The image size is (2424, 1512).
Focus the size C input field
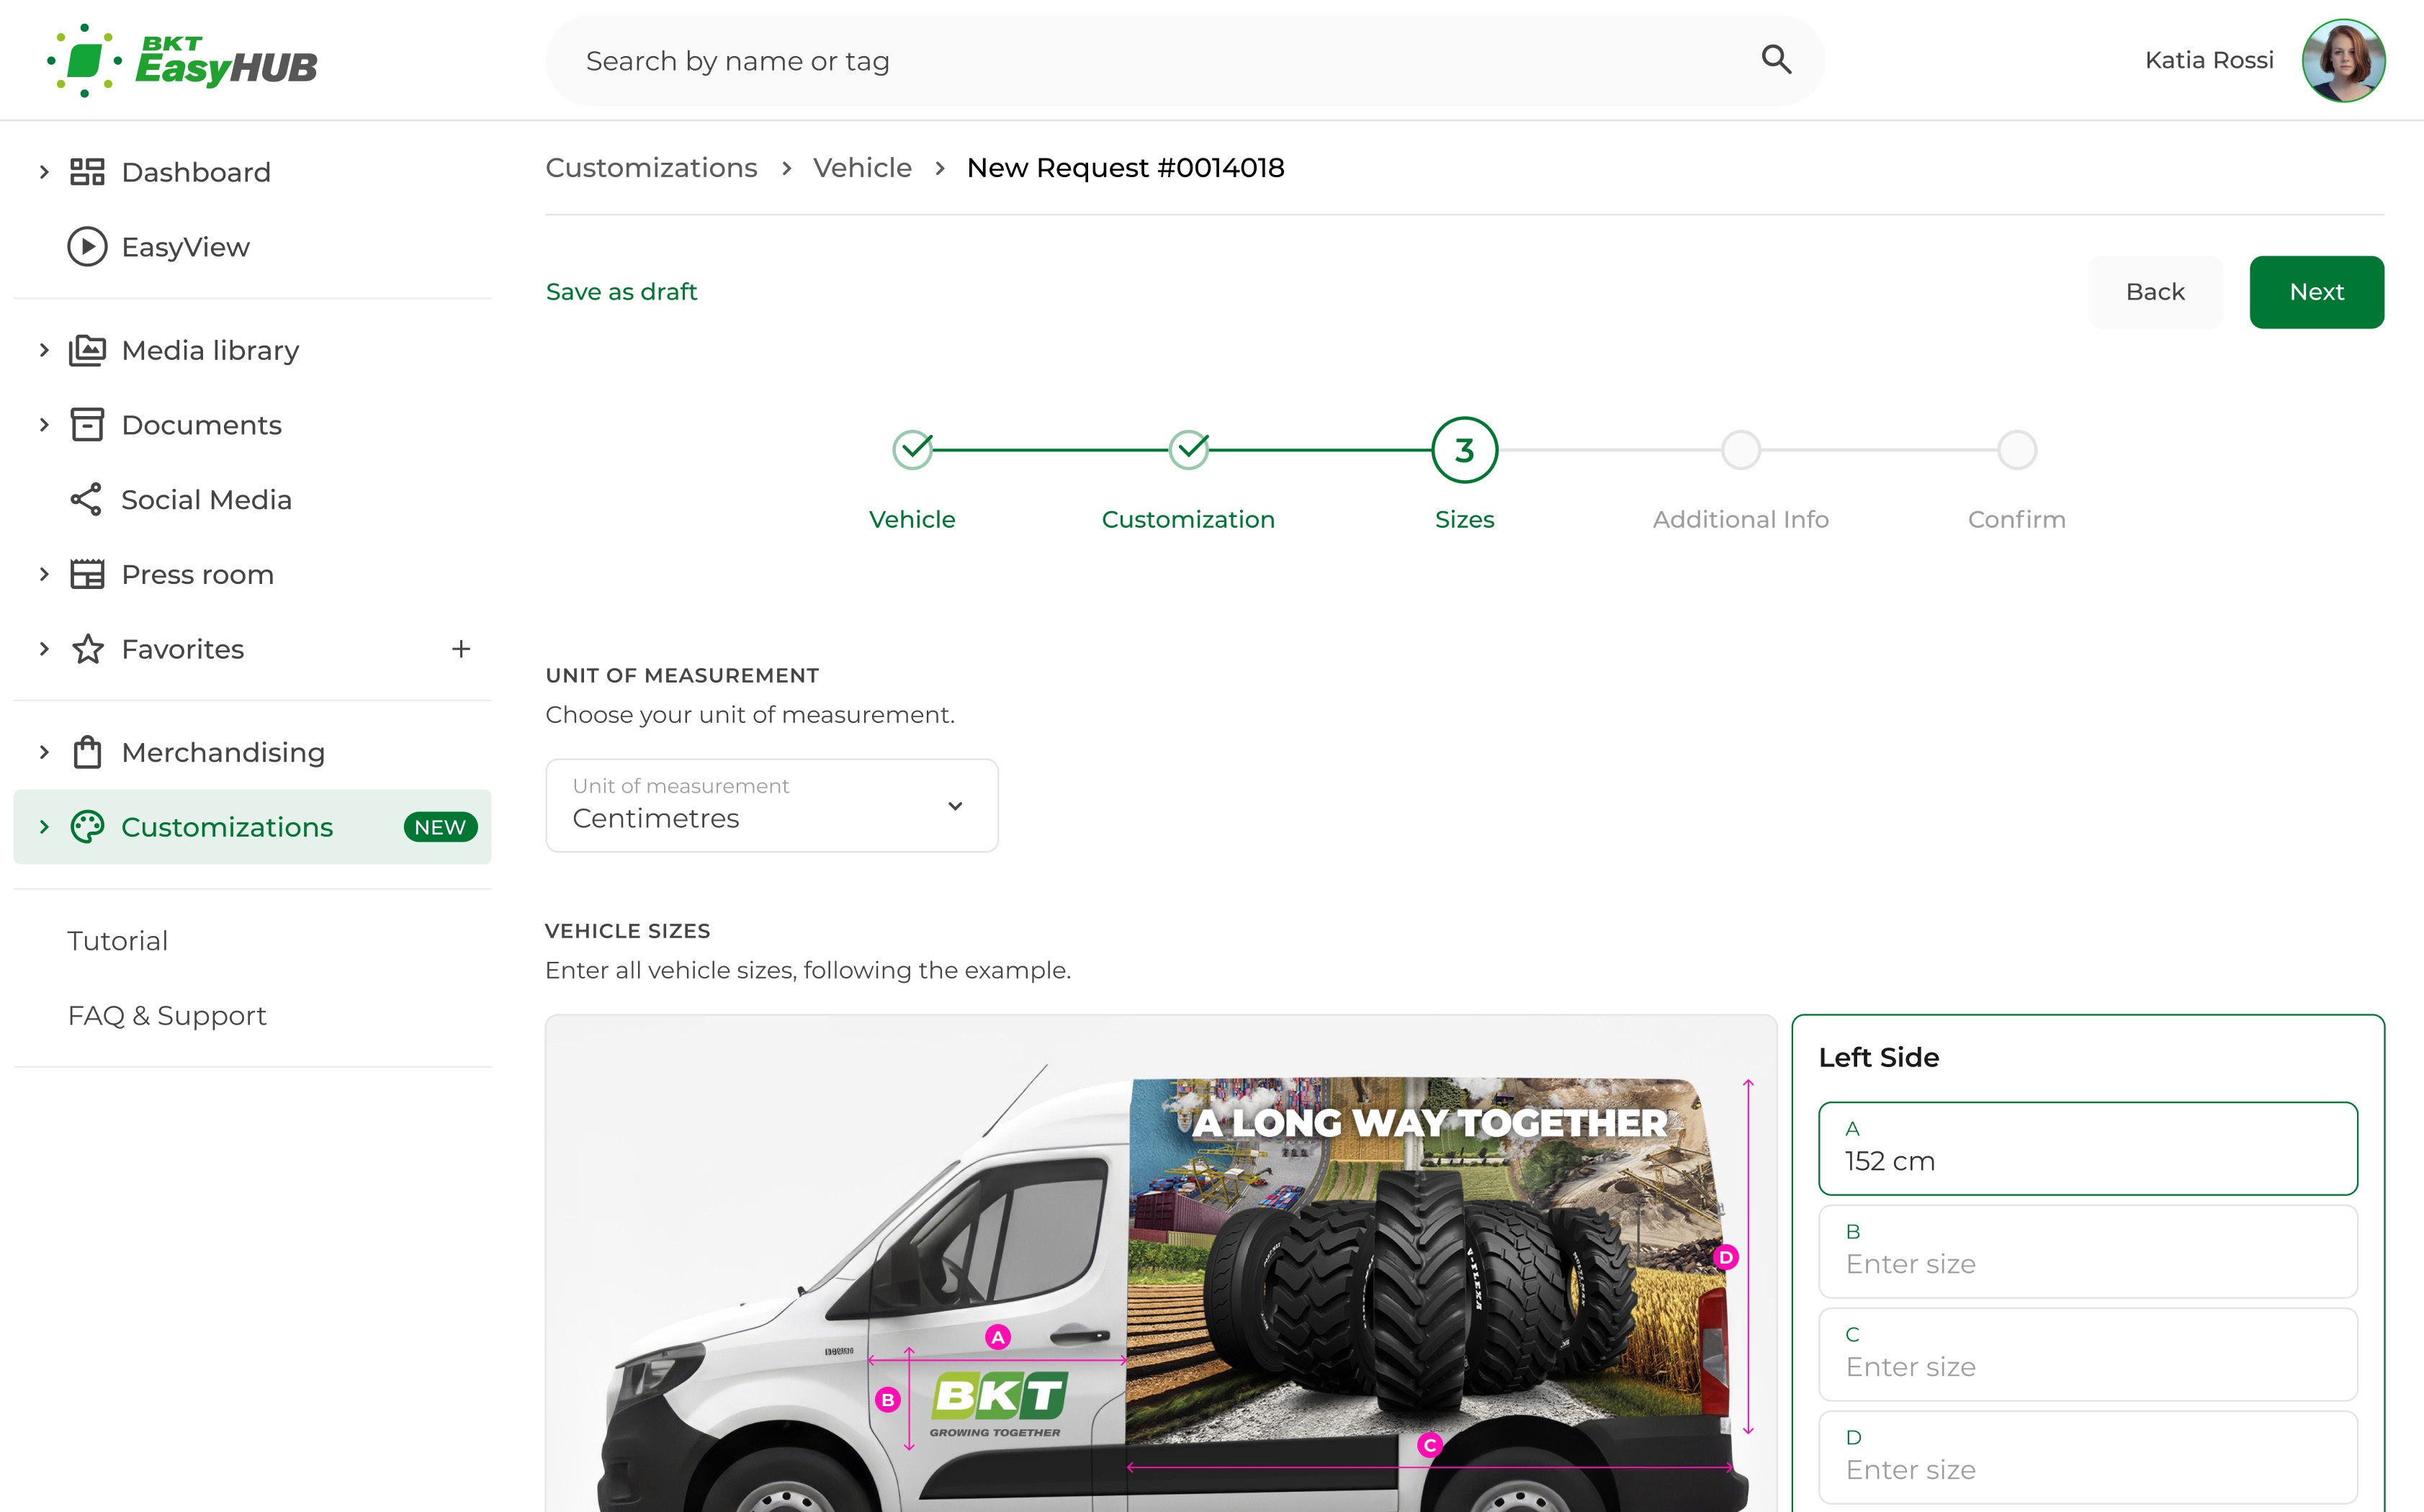point(2088,1354)
